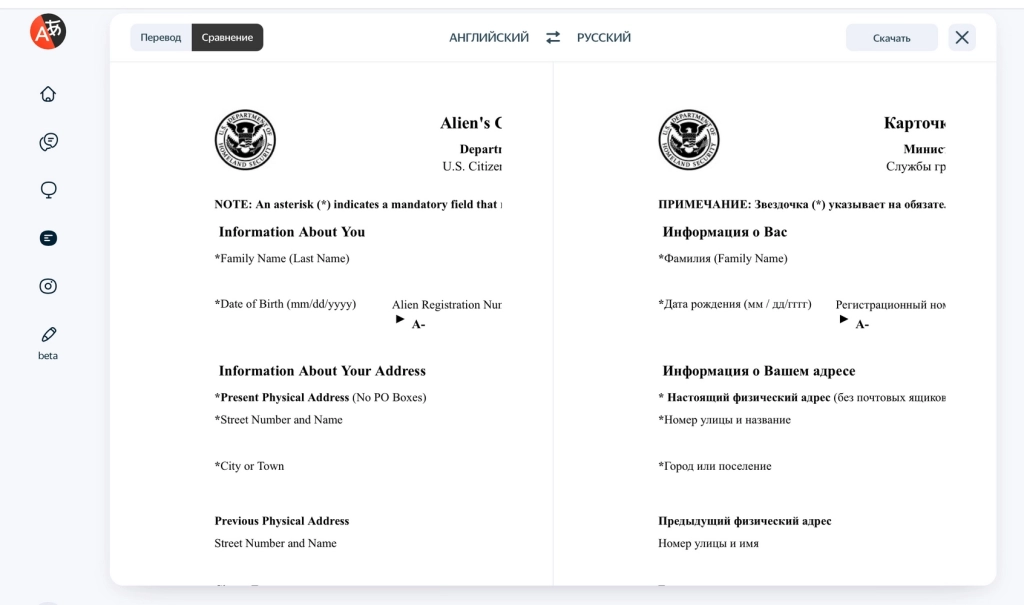Click the Homeland Security seal in translated document
The image size is (1024, 605).
(688, 140)
